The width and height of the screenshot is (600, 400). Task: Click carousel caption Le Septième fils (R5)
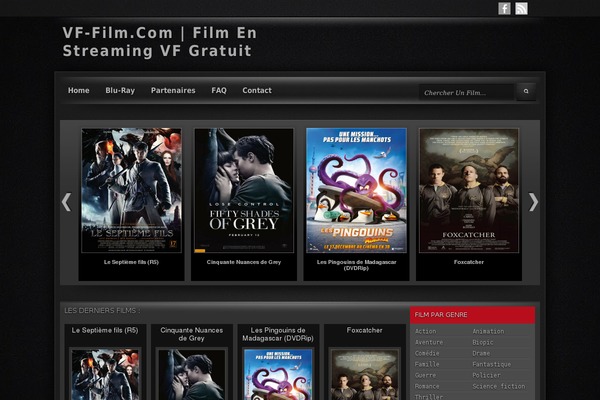coord(131,262)
